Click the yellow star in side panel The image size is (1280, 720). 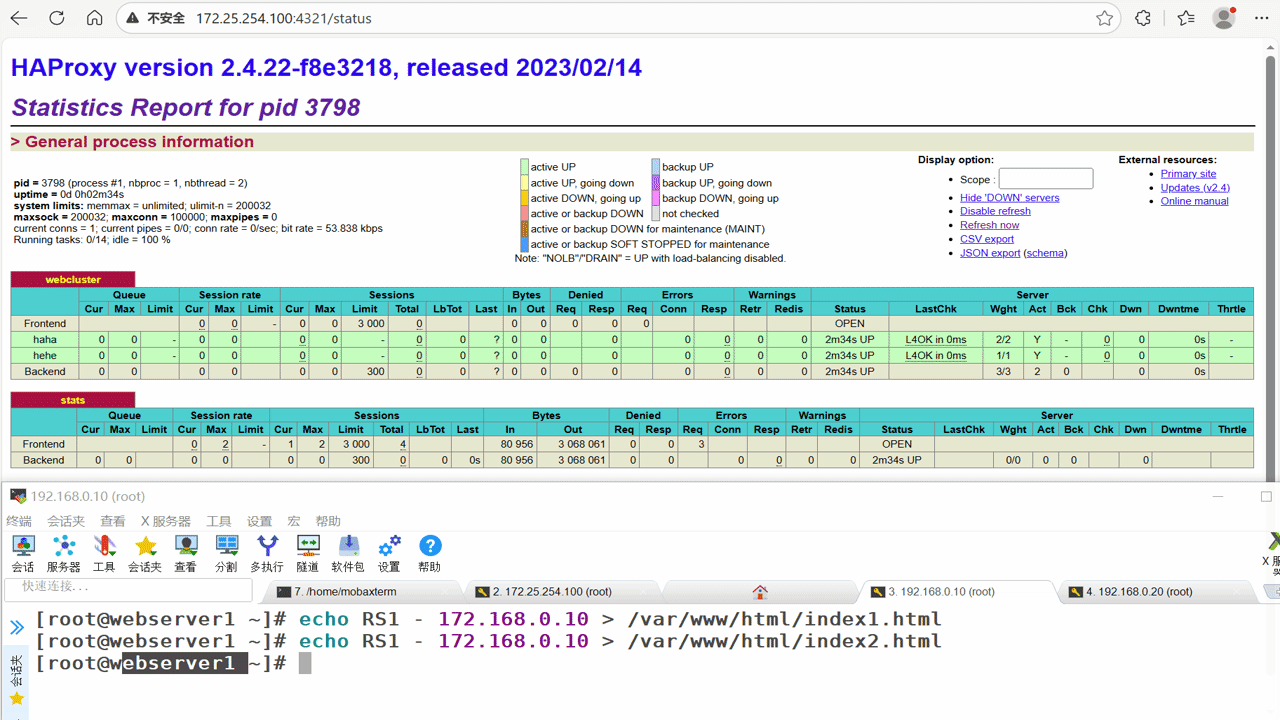(17, 698)
